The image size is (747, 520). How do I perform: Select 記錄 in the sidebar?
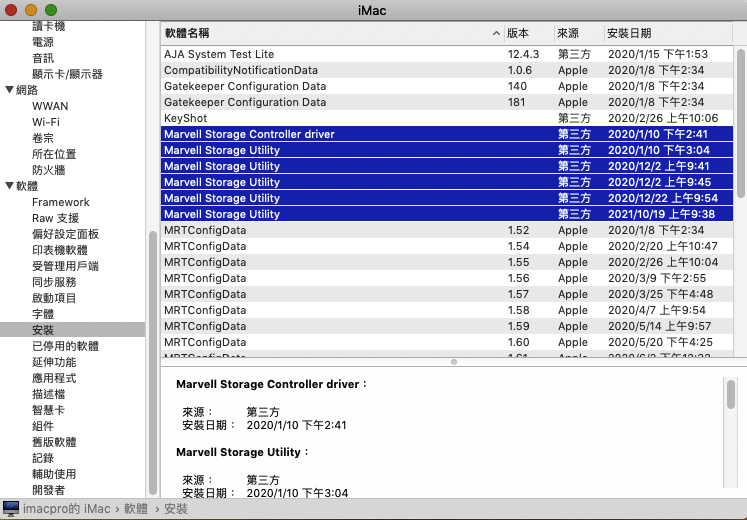point(43,458)
